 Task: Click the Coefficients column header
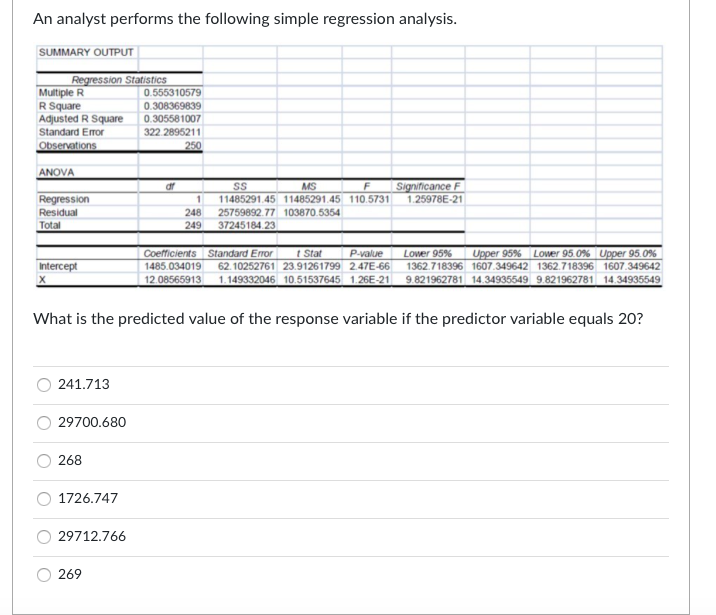coord(170,253)
